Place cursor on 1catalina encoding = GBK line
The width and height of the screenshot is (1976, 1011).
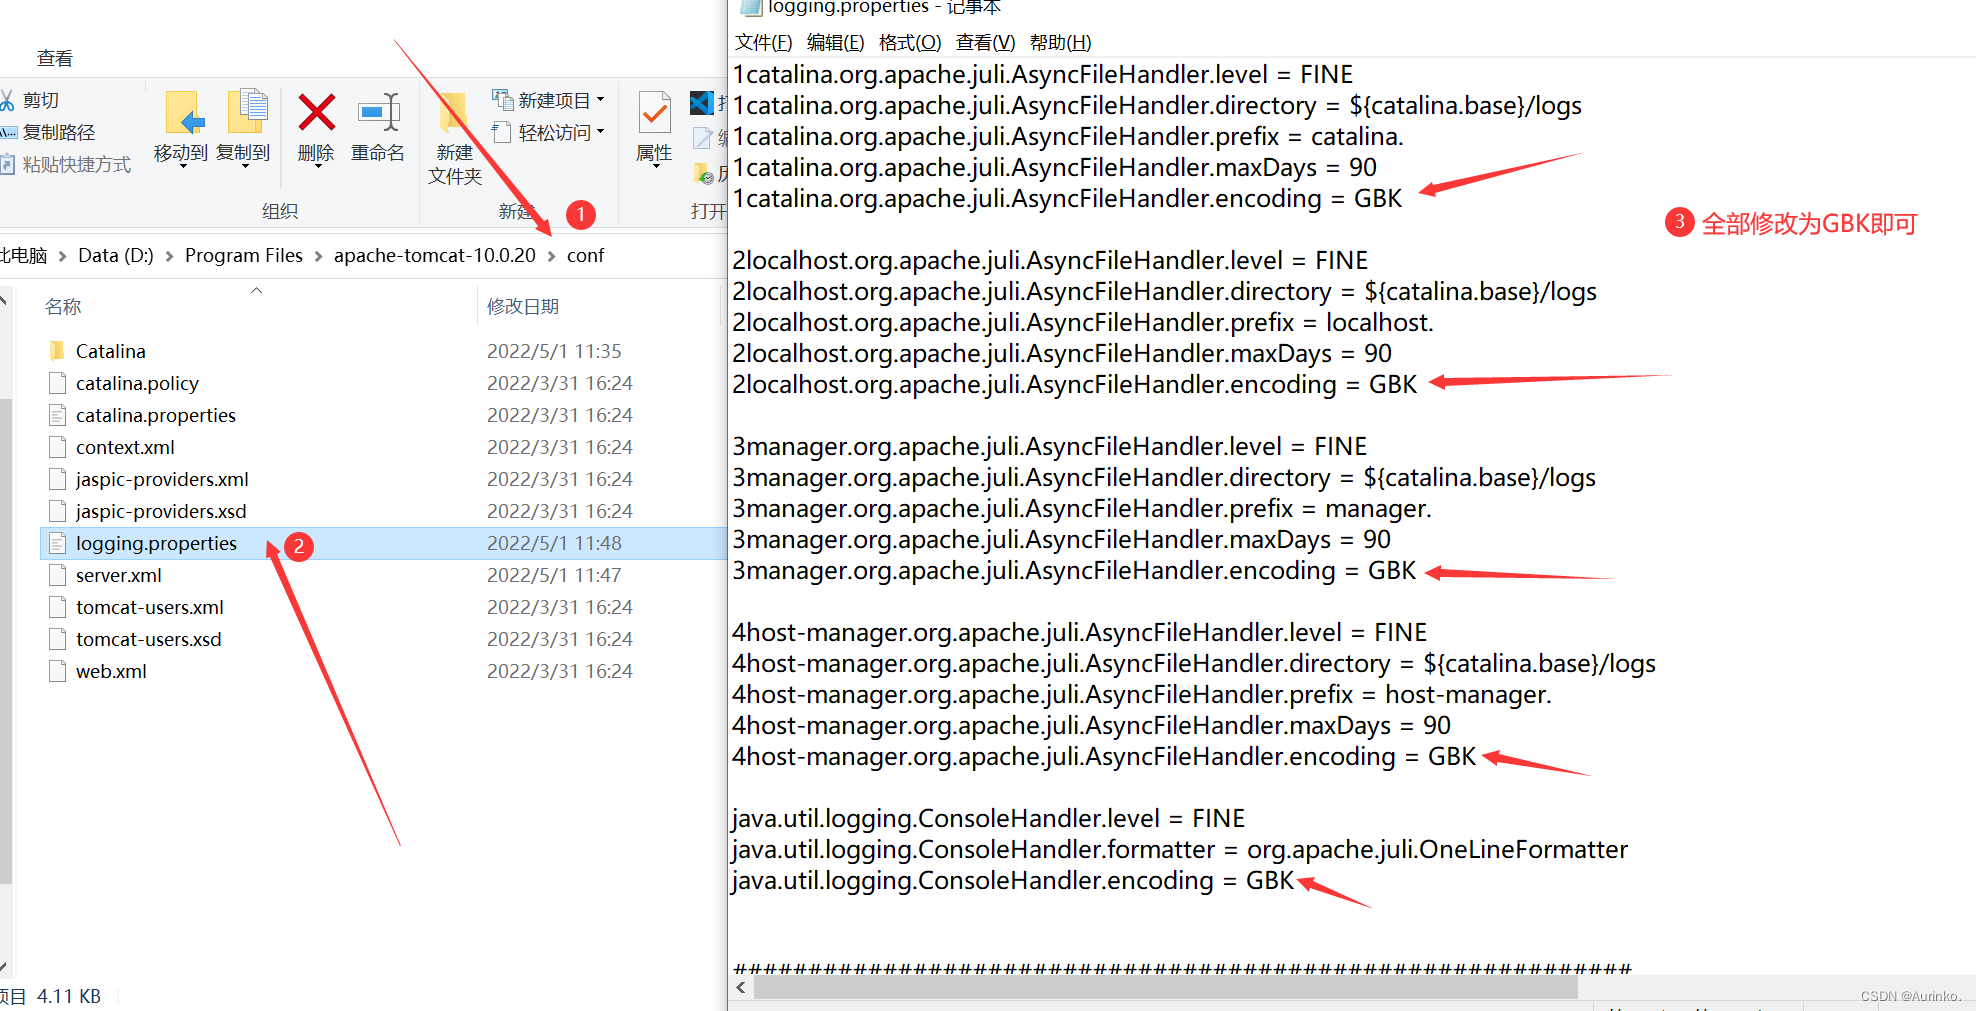pyautogui.click(x=1067, y=198)
